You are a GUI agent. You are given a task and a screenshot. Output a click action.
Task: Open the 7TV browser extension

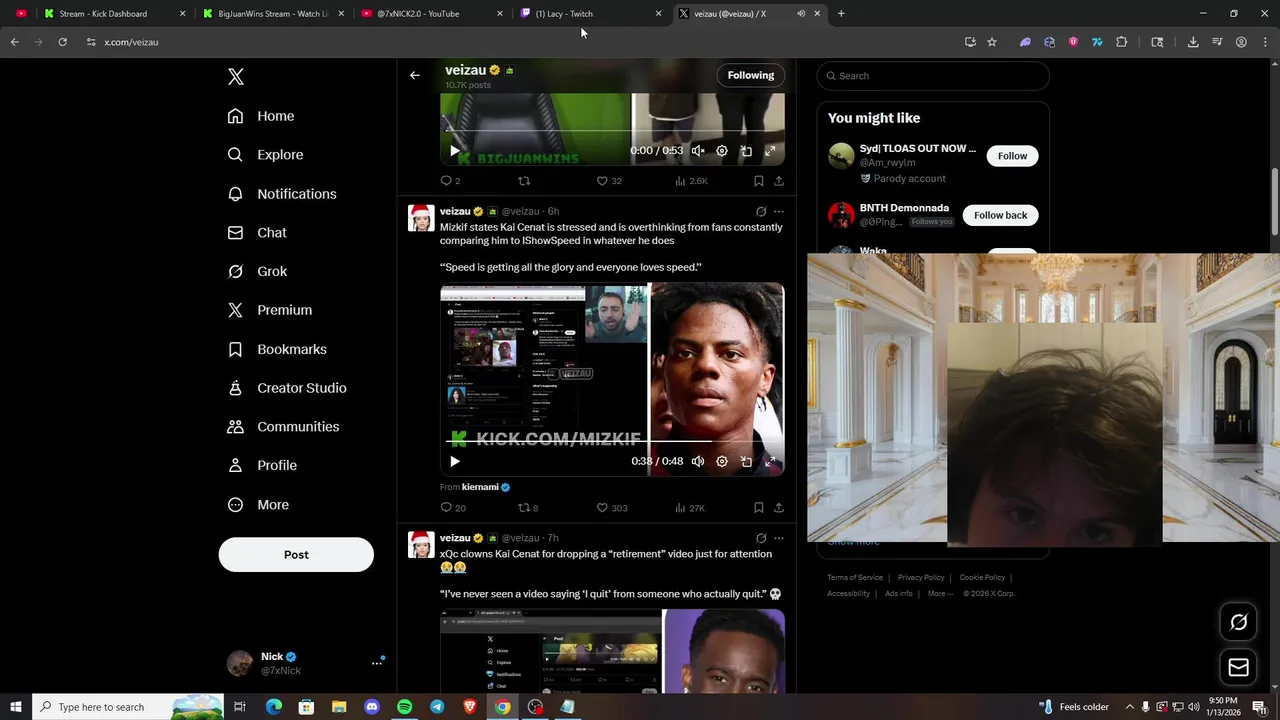click(1097, 42)
